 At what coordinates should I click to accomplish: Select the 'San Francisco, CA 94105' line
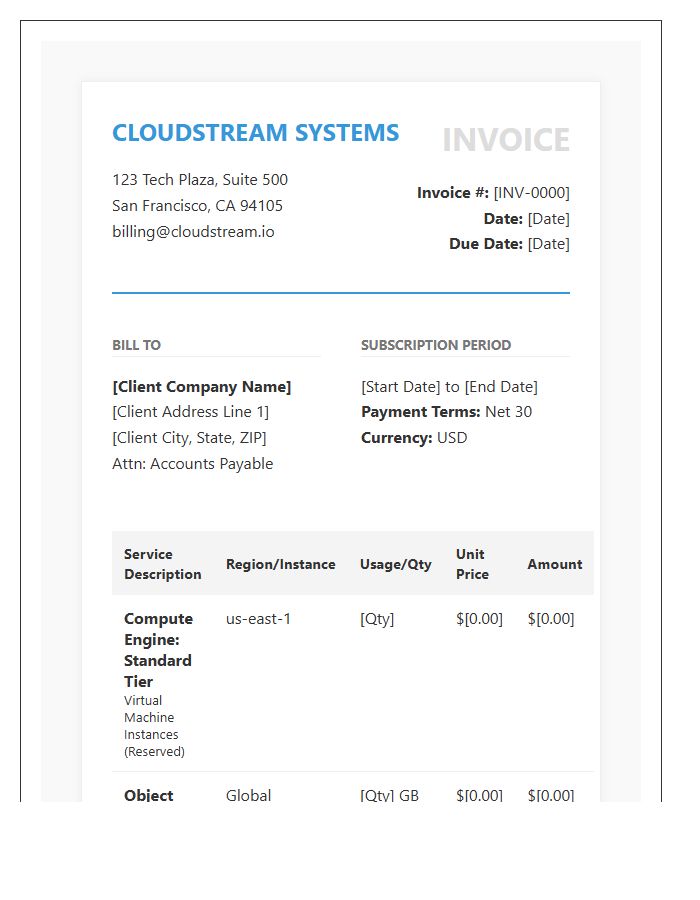[x=197, y=205]
